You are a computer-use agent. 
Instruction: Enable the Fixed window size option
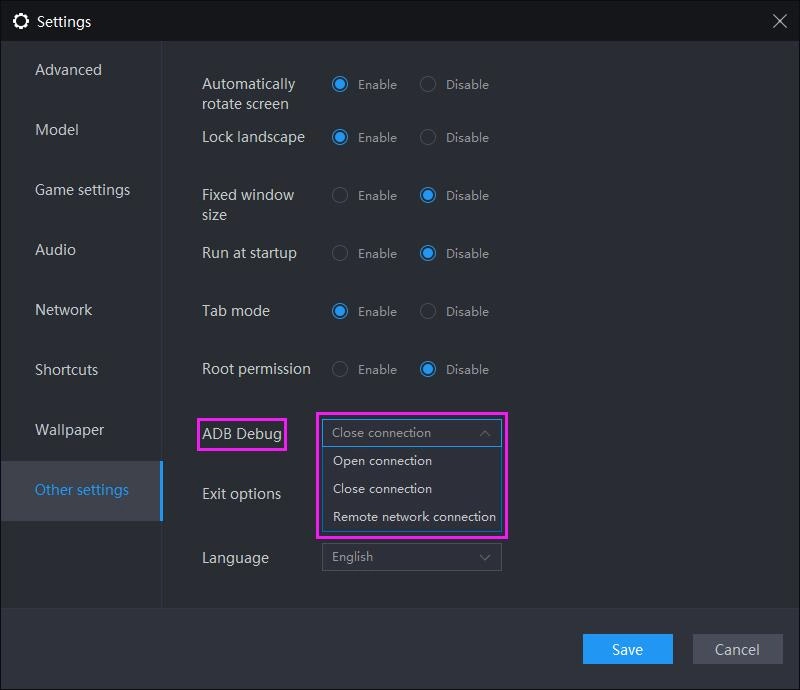[x=340, y=195]
